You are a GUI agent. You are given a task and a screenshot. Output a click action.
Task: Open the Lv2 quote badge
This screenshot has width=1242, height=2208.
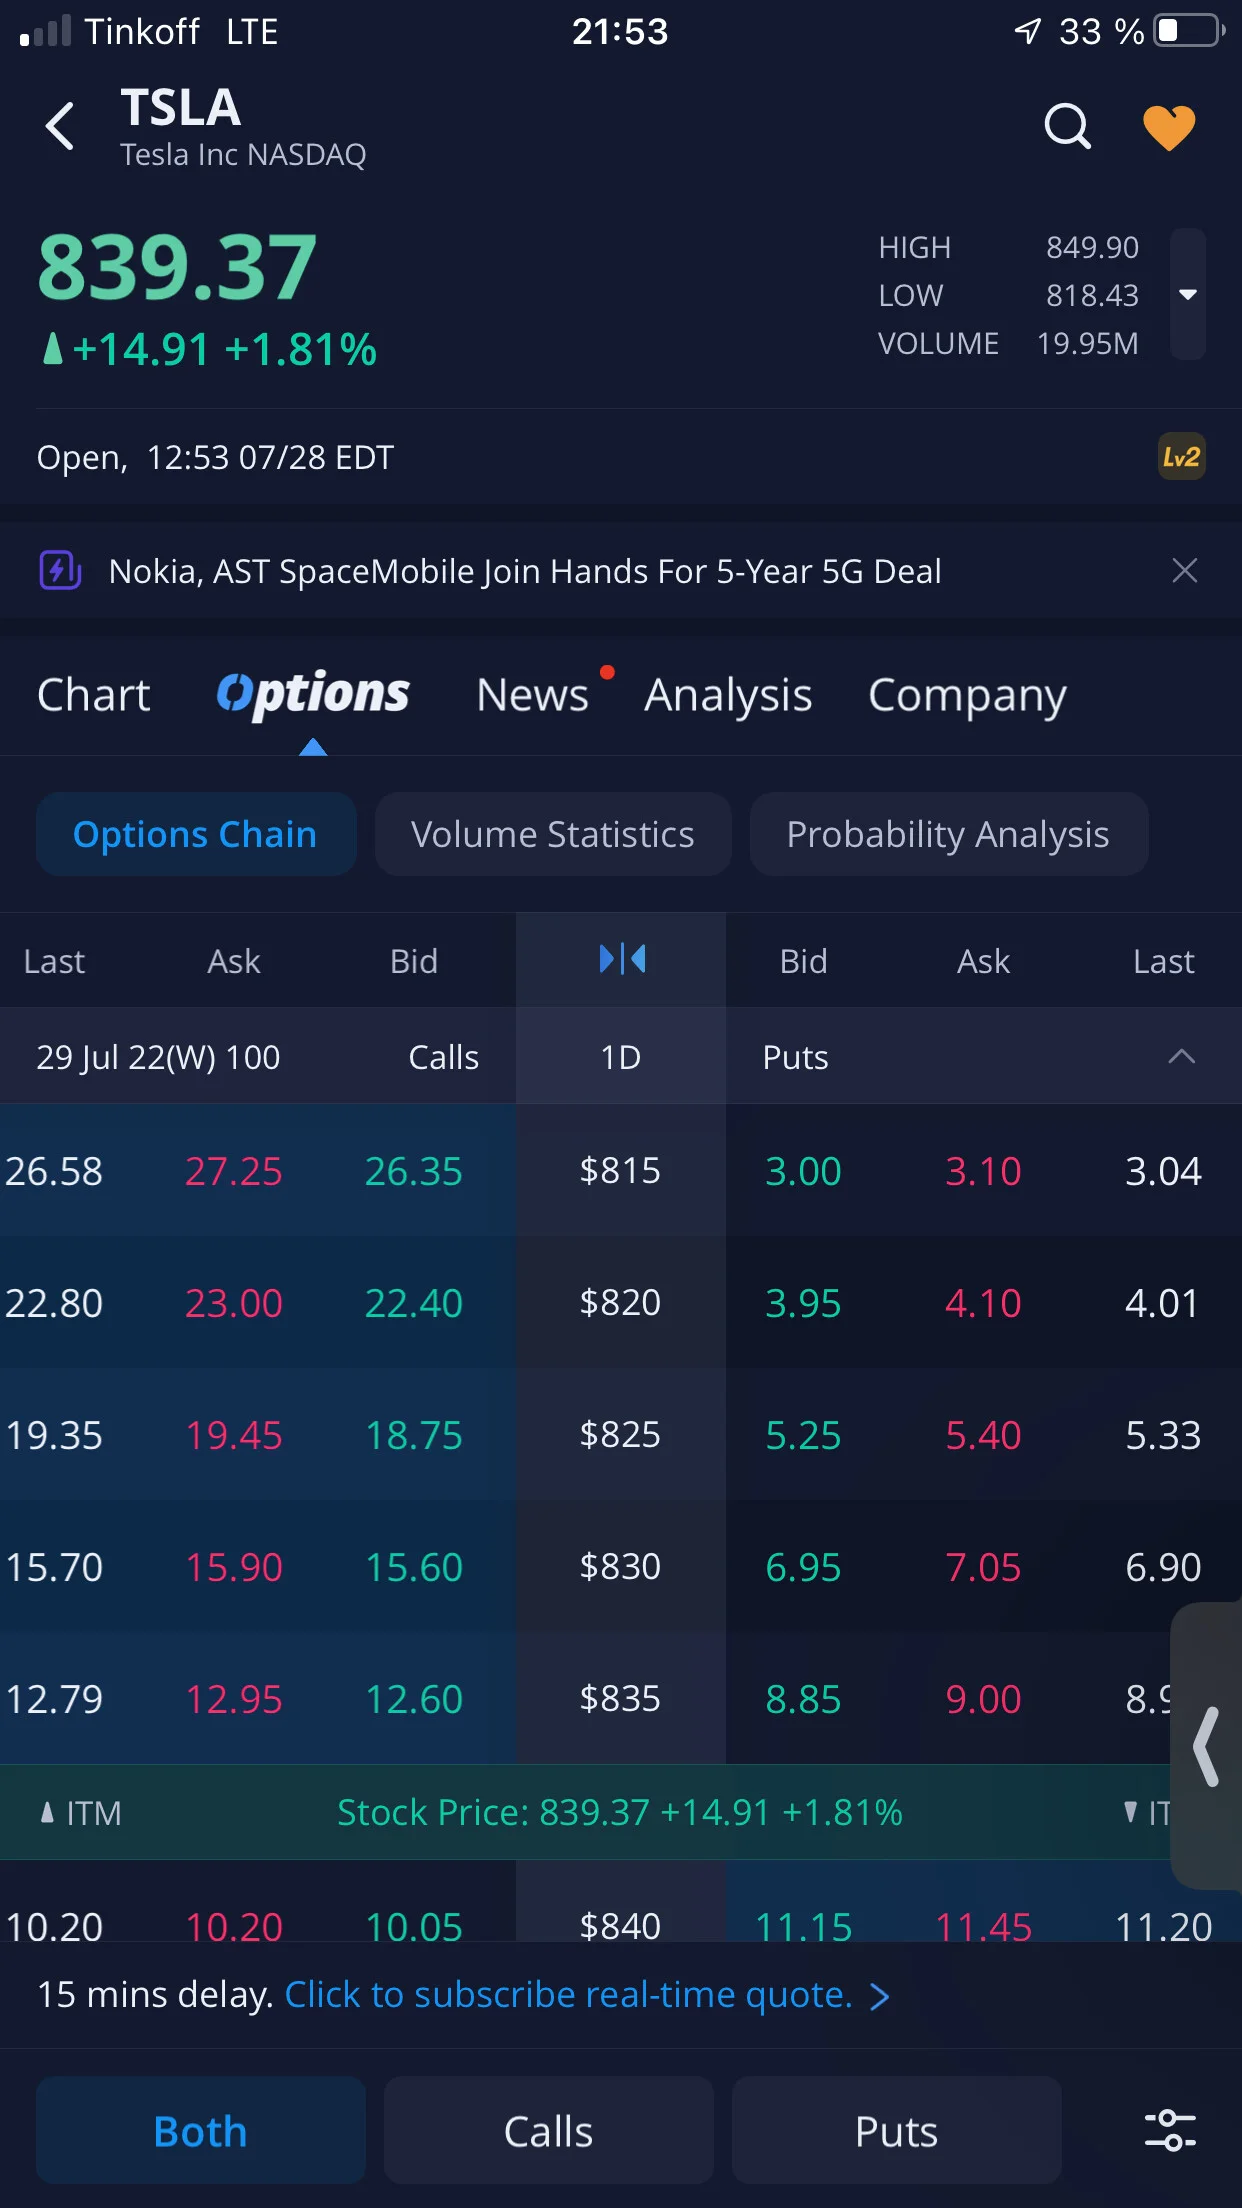1181,457
